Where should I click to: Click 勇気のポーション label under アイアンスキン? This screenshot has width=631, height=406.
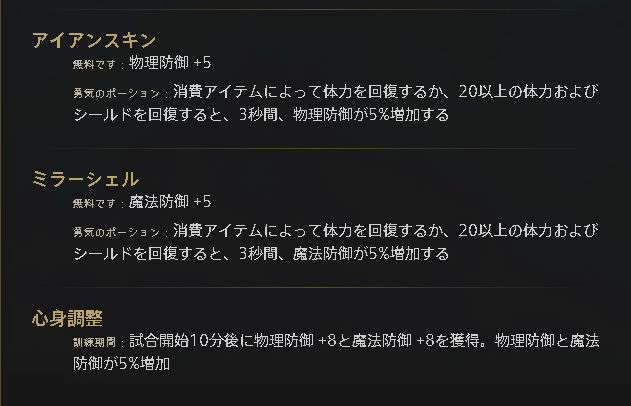pyautogui.click(x=117, y=93)
